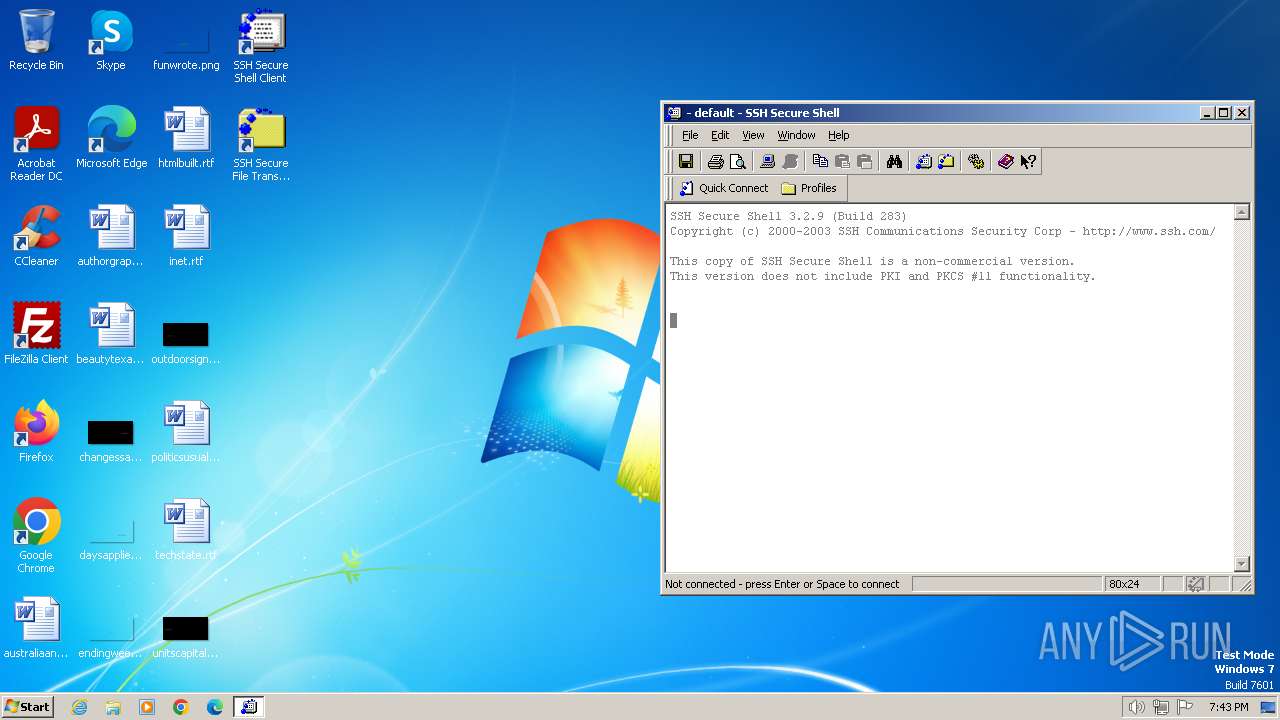This screenshot has height=720, width=1280.
Task: Open the Edit menu
Action: click(x=720, y=135)
